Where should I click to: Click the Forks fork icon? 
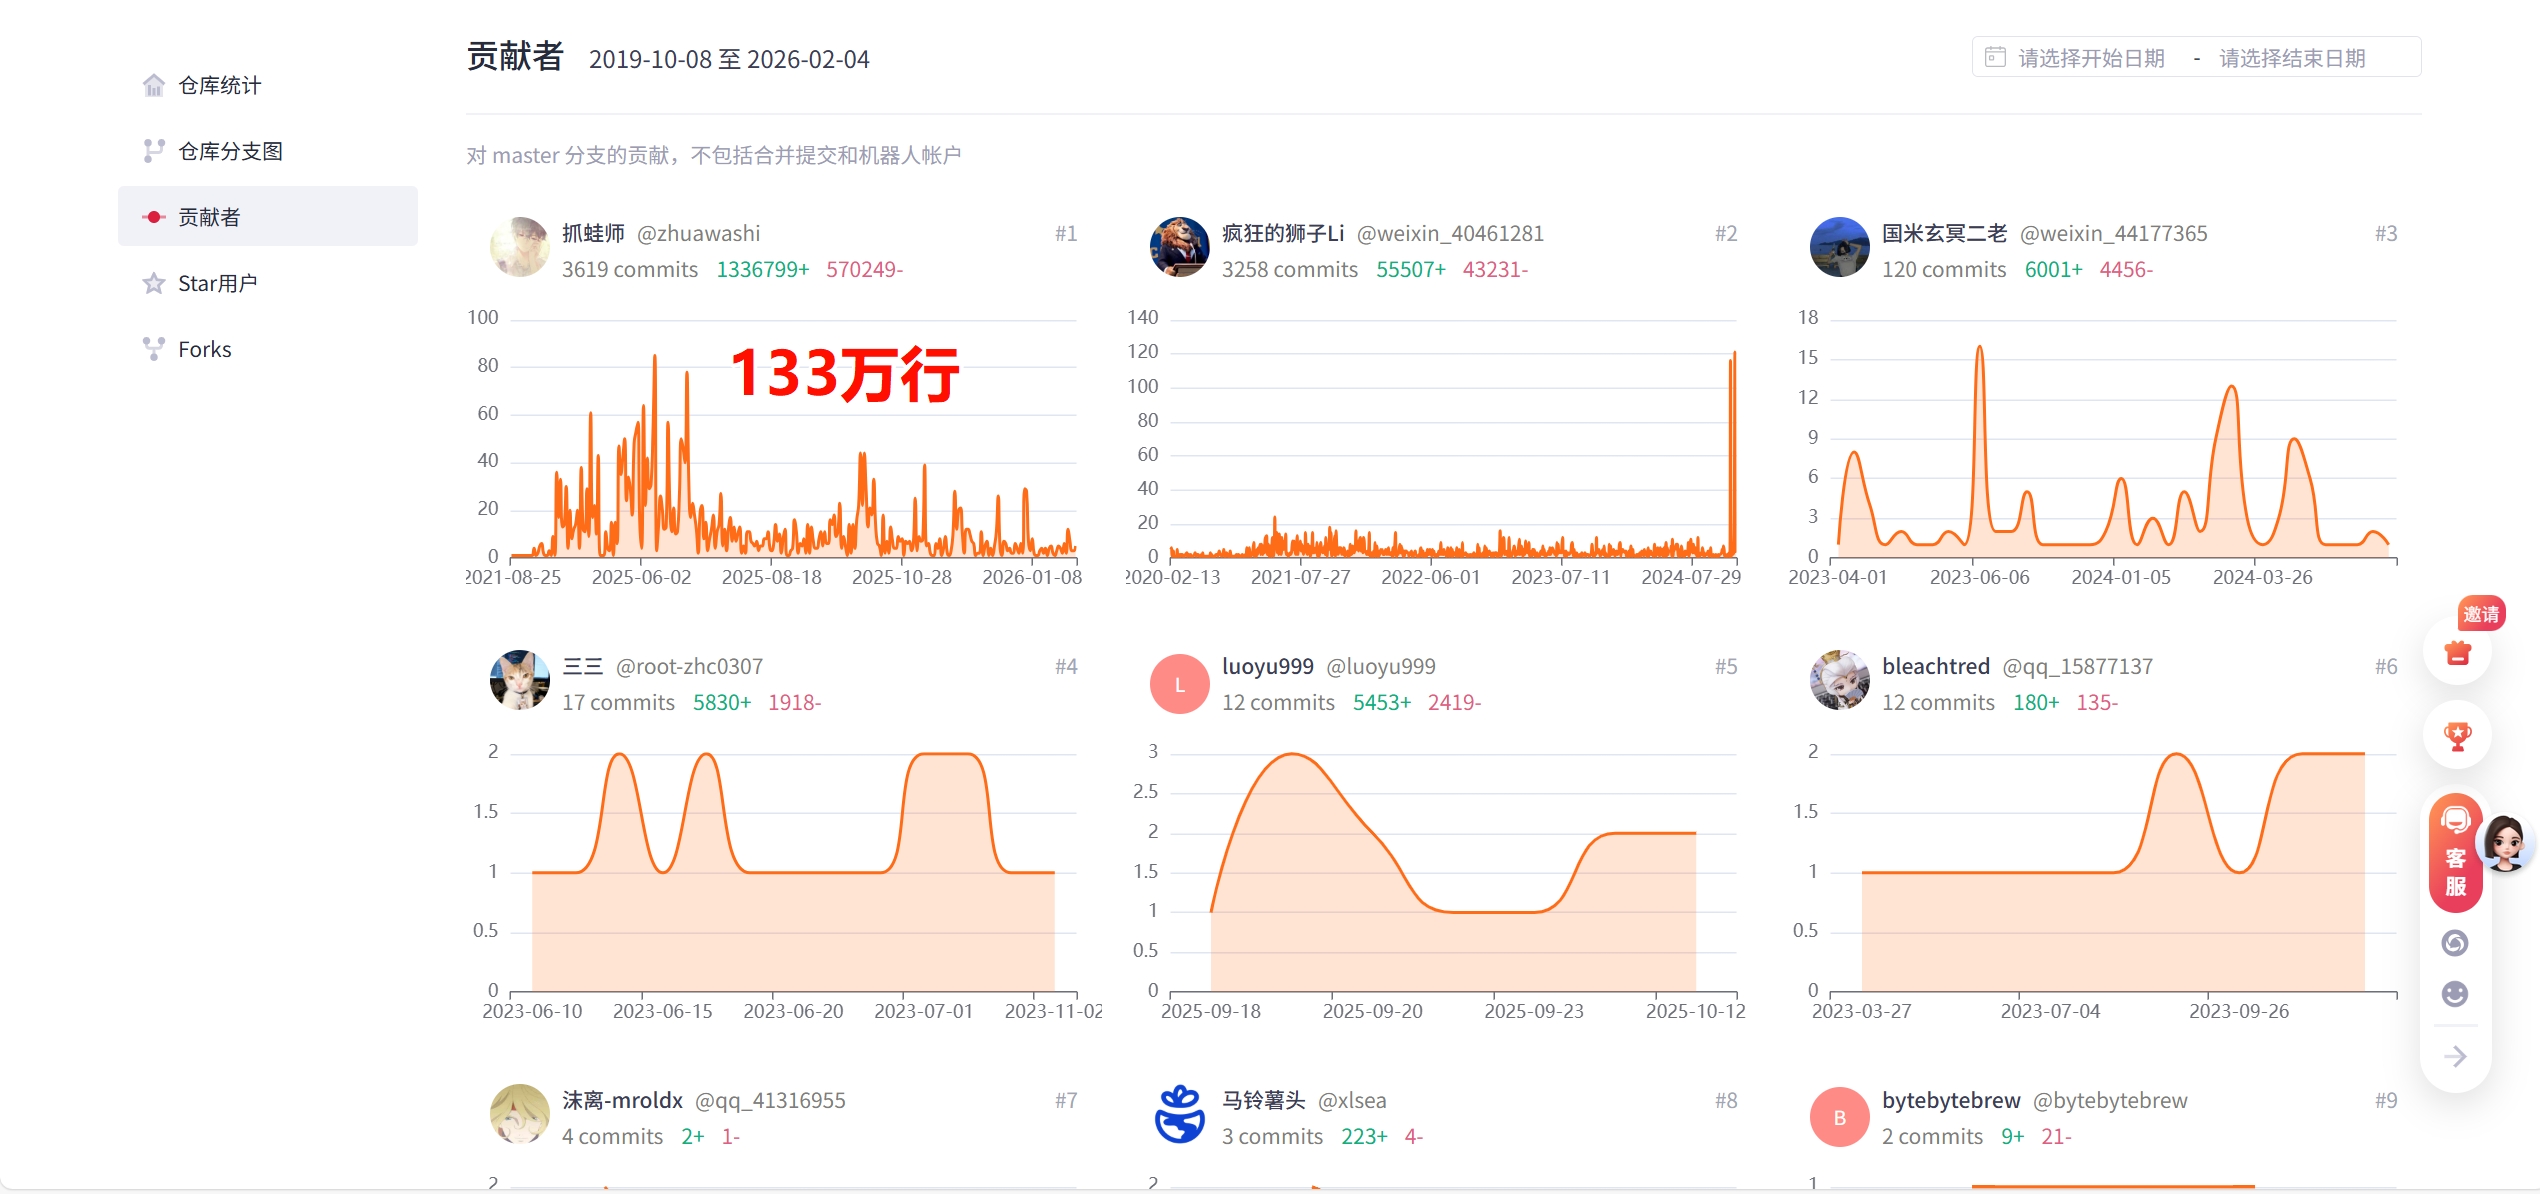(x=153, y=349)
